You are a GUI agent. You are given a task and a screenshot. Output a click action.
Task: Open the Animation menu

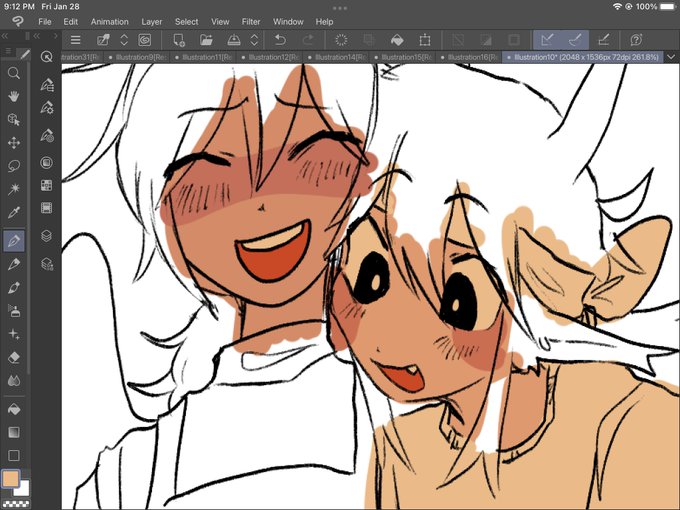tap(109, 22)
